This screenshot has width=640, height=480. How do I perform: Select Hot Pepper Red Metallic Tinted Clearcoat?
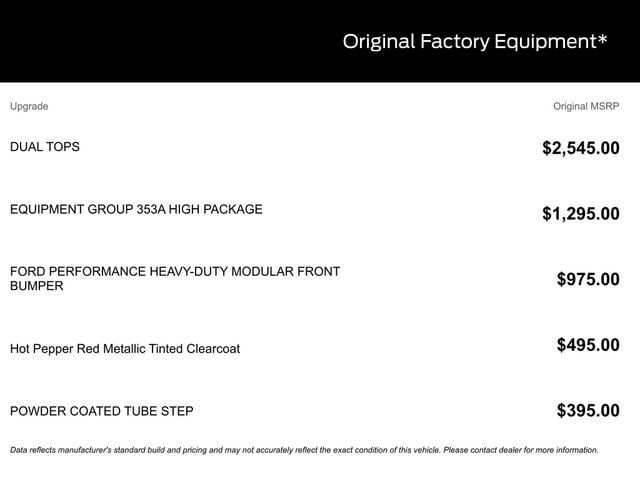tap(125, 349)
